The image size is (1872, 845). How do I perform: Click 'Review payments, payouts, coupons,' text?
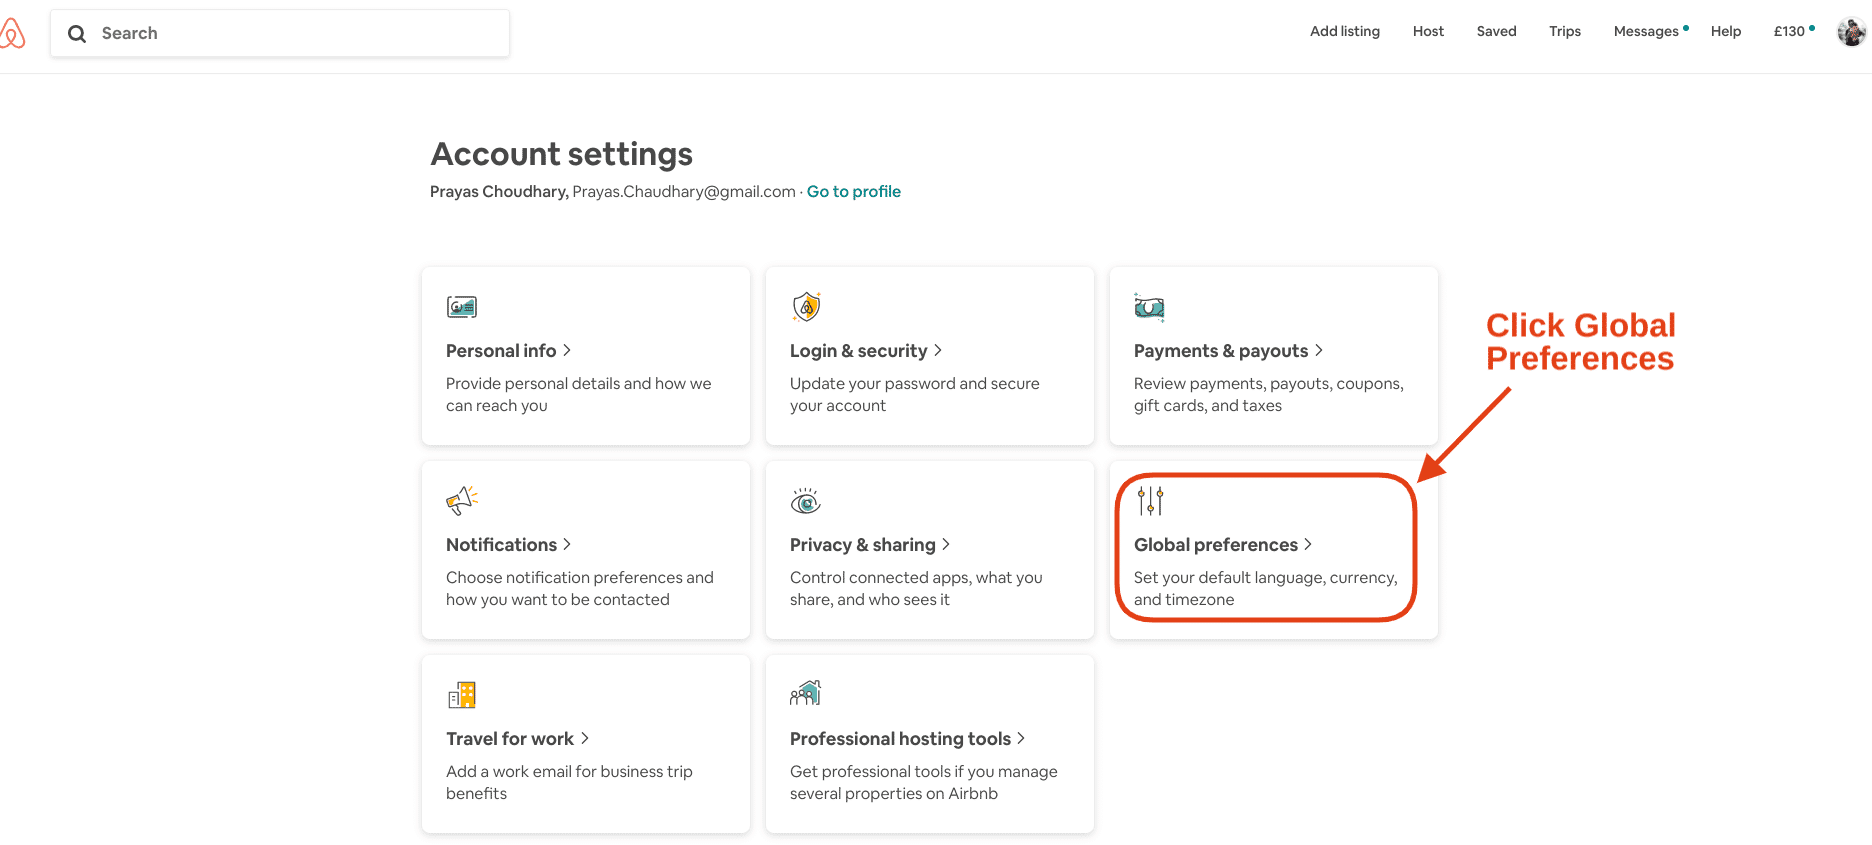click(x=1269, y=383)
